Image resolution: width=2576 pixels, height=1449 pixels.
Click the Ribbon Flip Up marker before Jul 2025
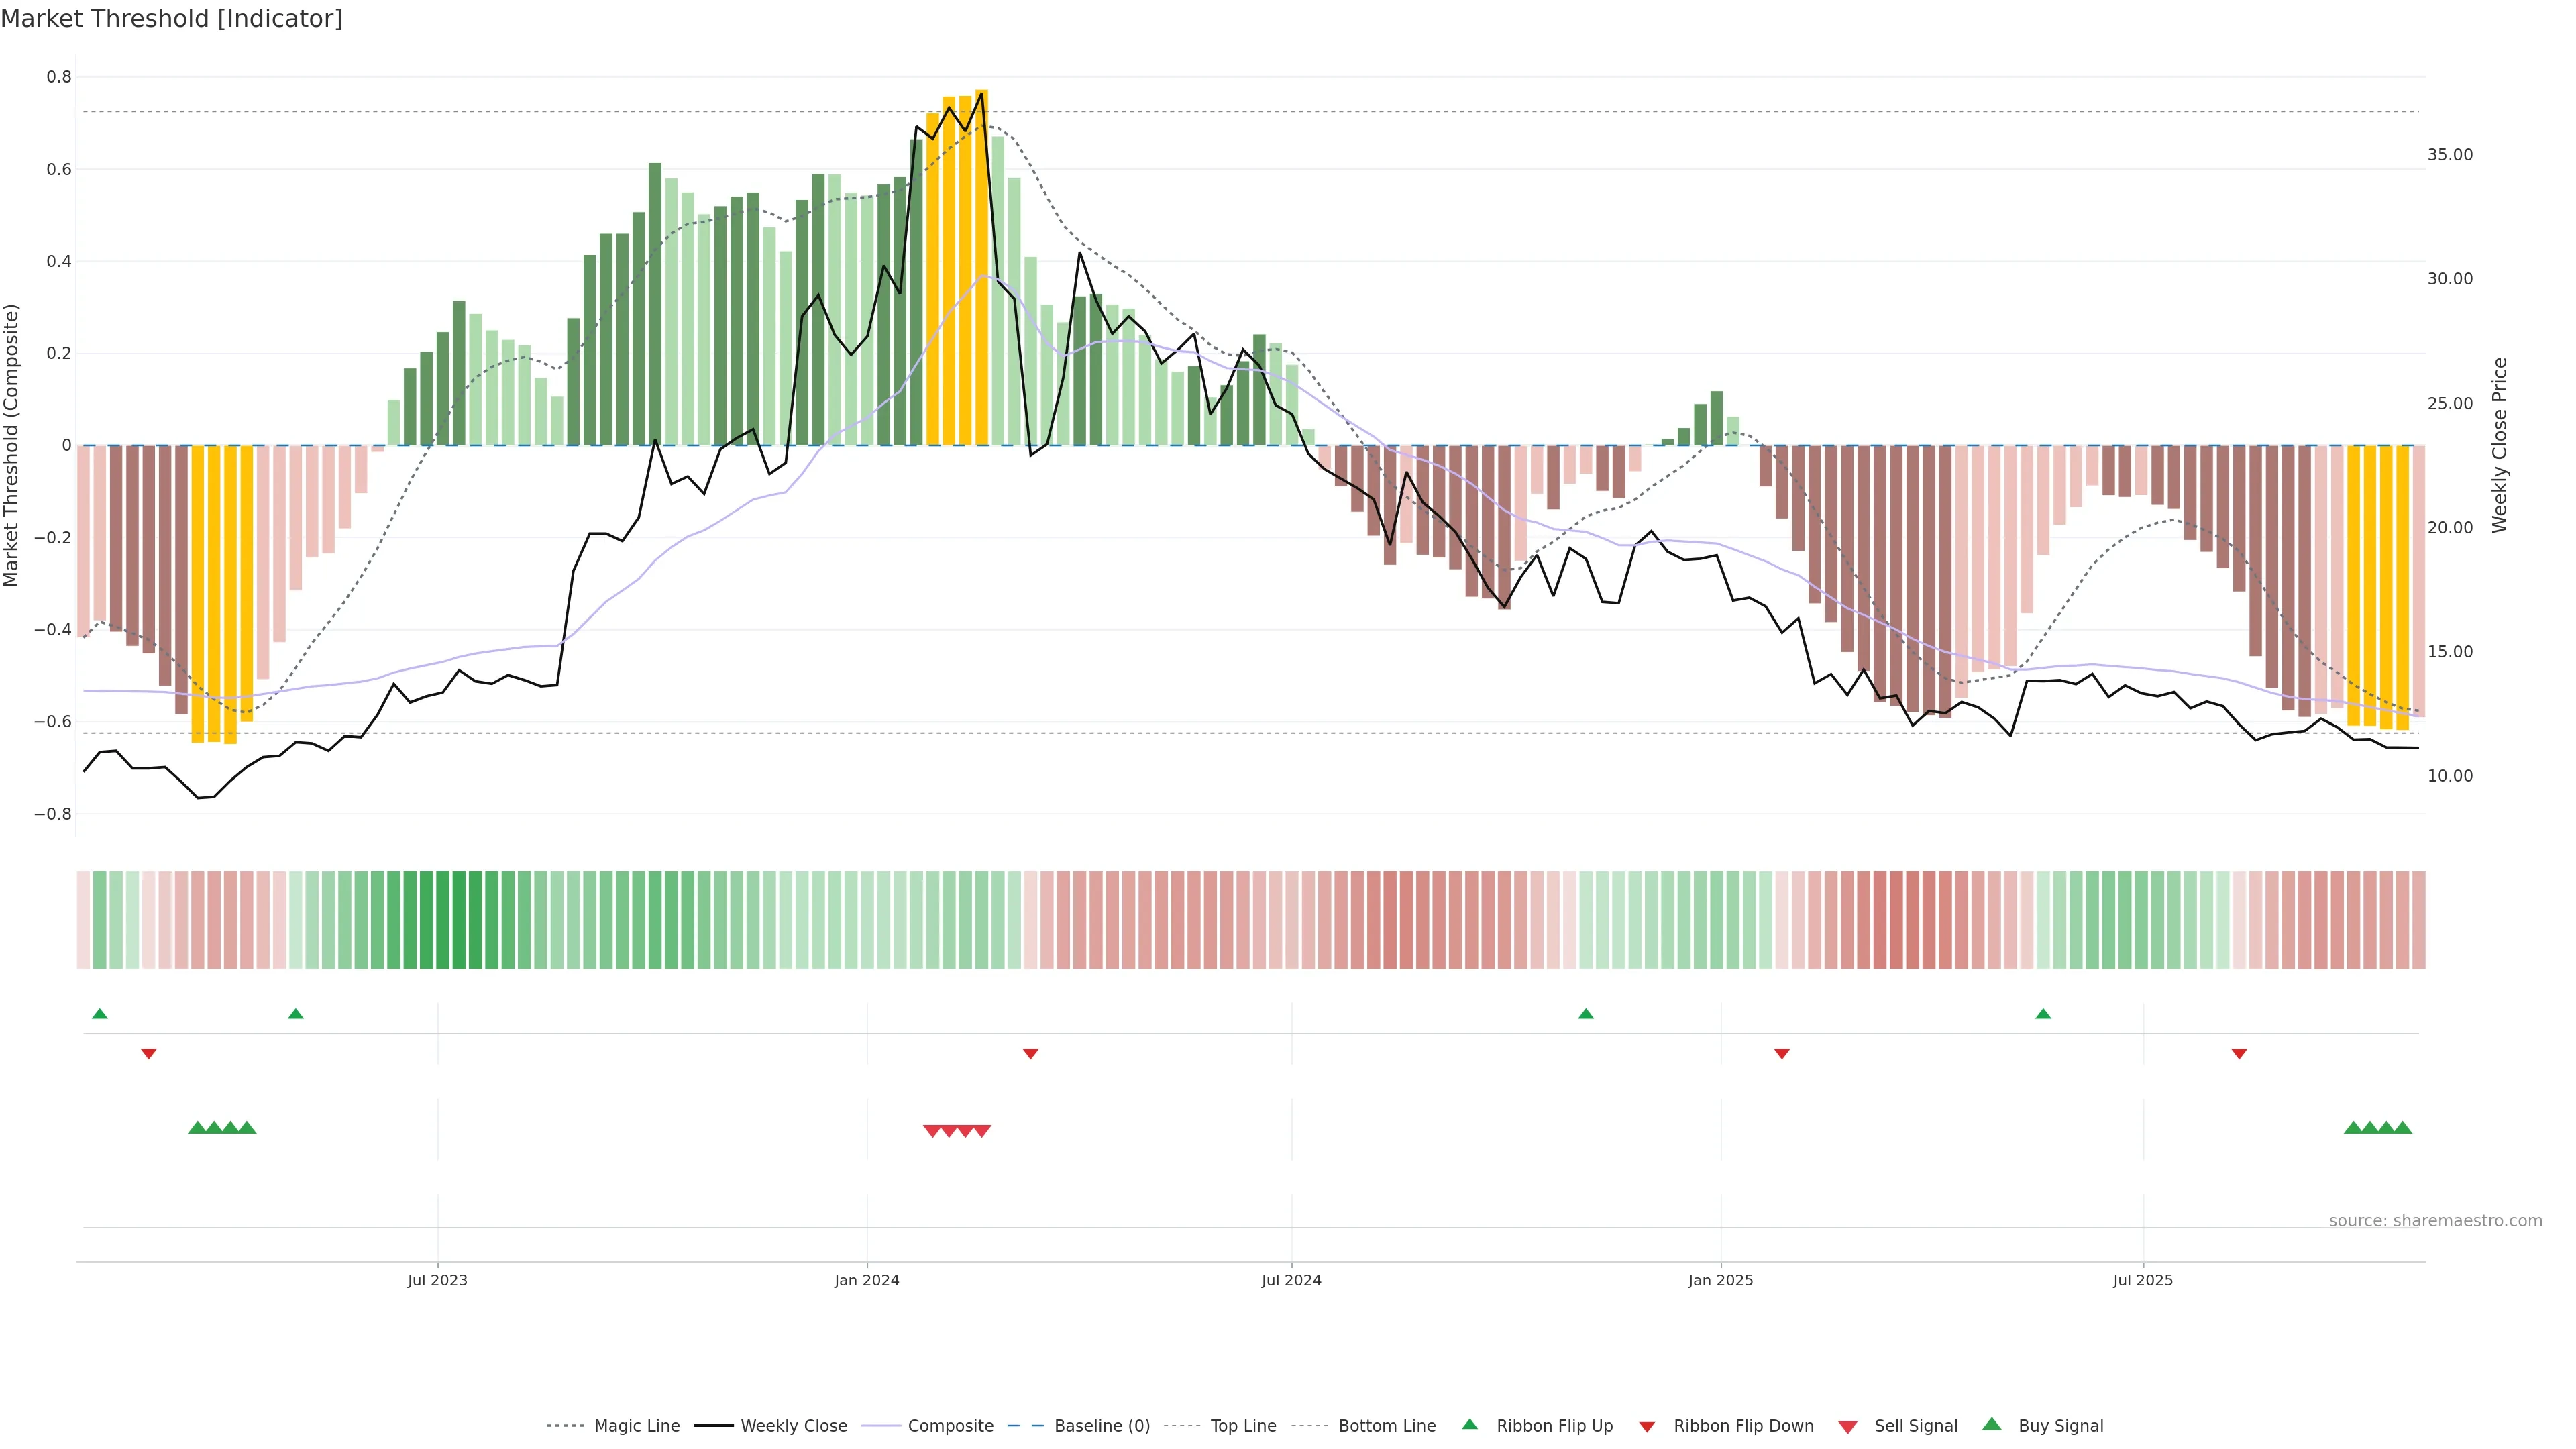(2043, 1014)
